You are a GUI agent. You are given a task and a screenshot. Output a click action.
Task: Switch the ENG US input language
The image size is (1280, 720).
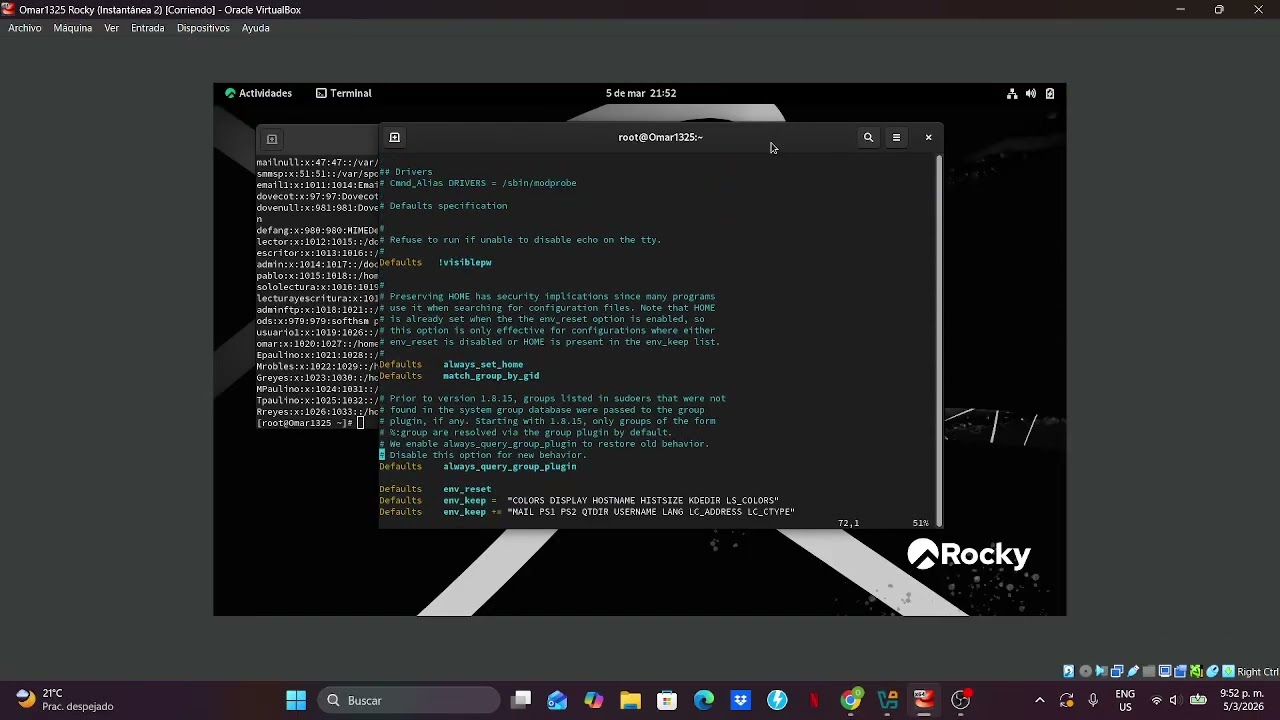[x=1125, y=700]
